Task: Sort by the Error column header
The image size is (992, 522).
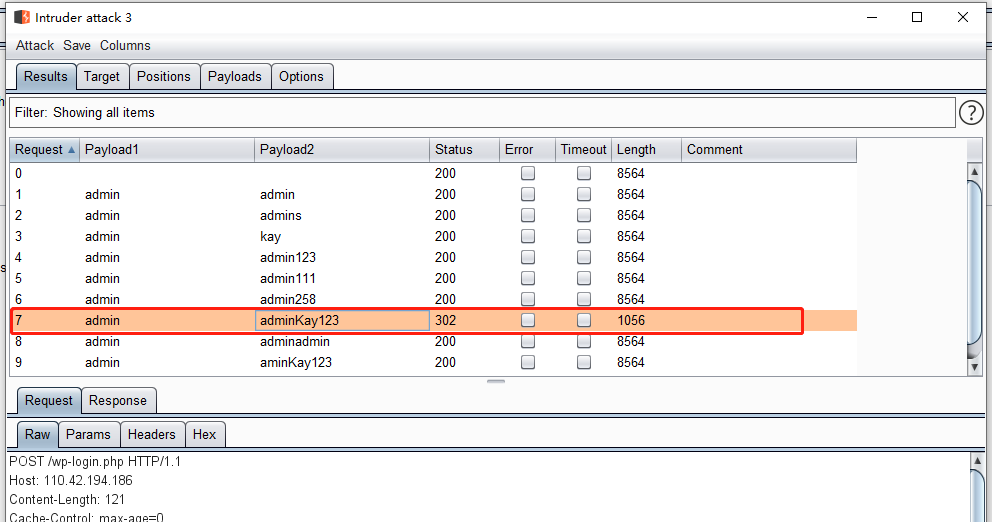Action: (x=527, y=150)
